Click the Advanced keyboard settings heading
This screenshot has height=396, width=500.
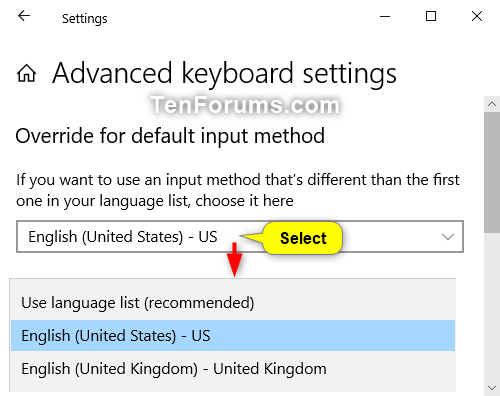click(224, 74)
